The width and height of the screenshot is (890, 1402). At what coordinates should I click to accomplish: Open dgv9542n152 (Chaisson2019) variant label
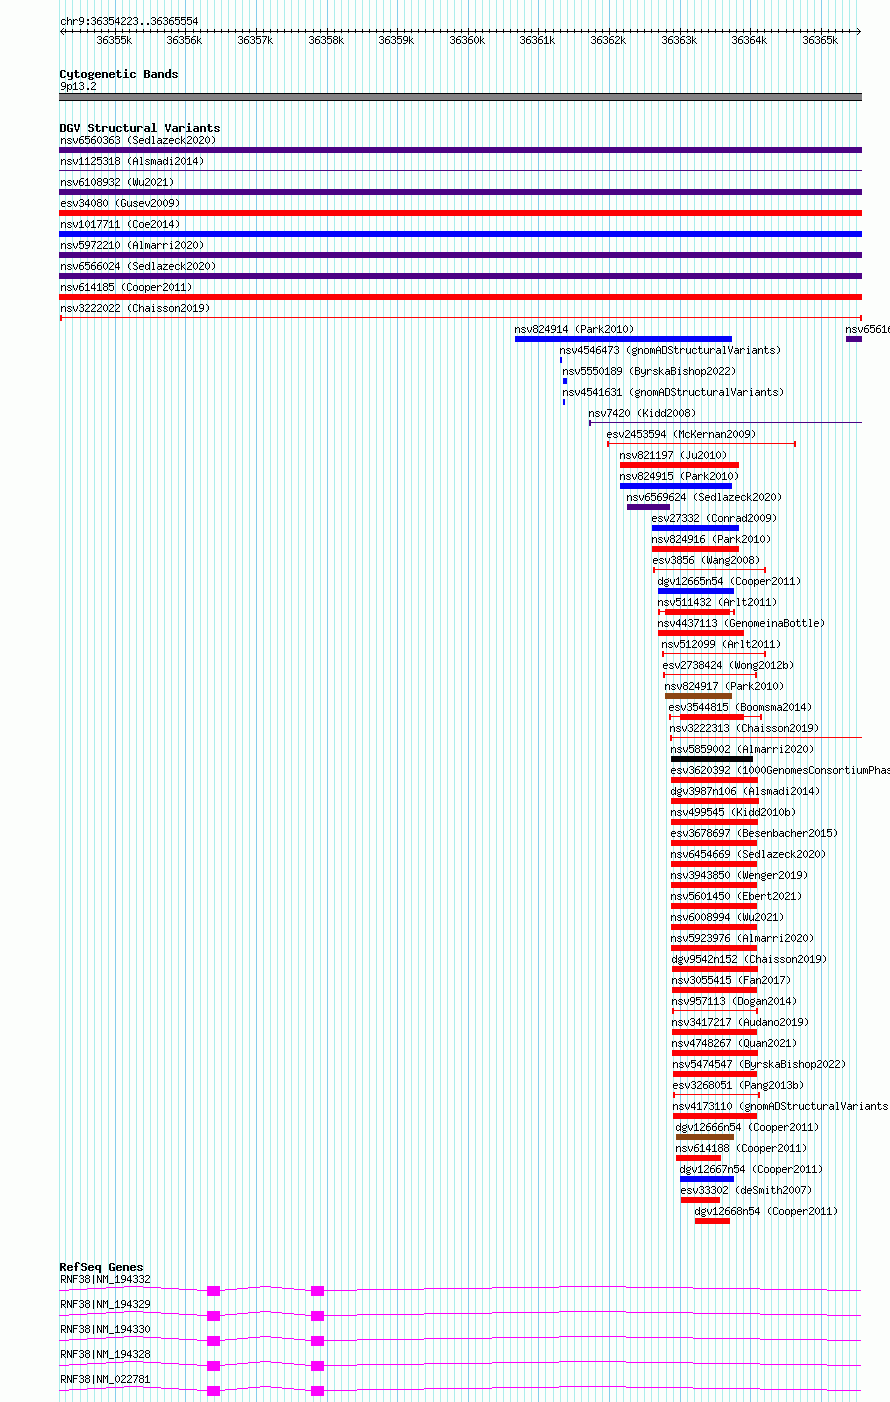tap(749, 959)
